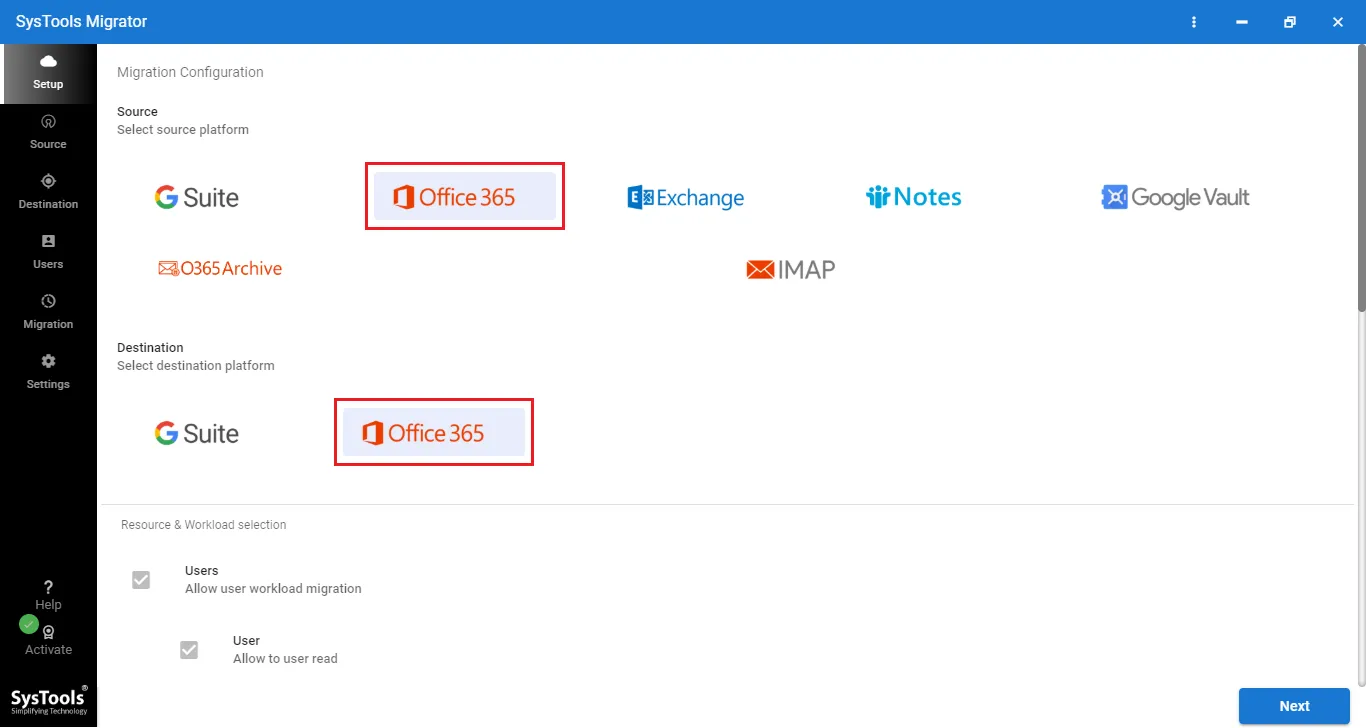Click 'Select destination platform' text
The image size is (1366, 728).
click(x=196, y=365)
